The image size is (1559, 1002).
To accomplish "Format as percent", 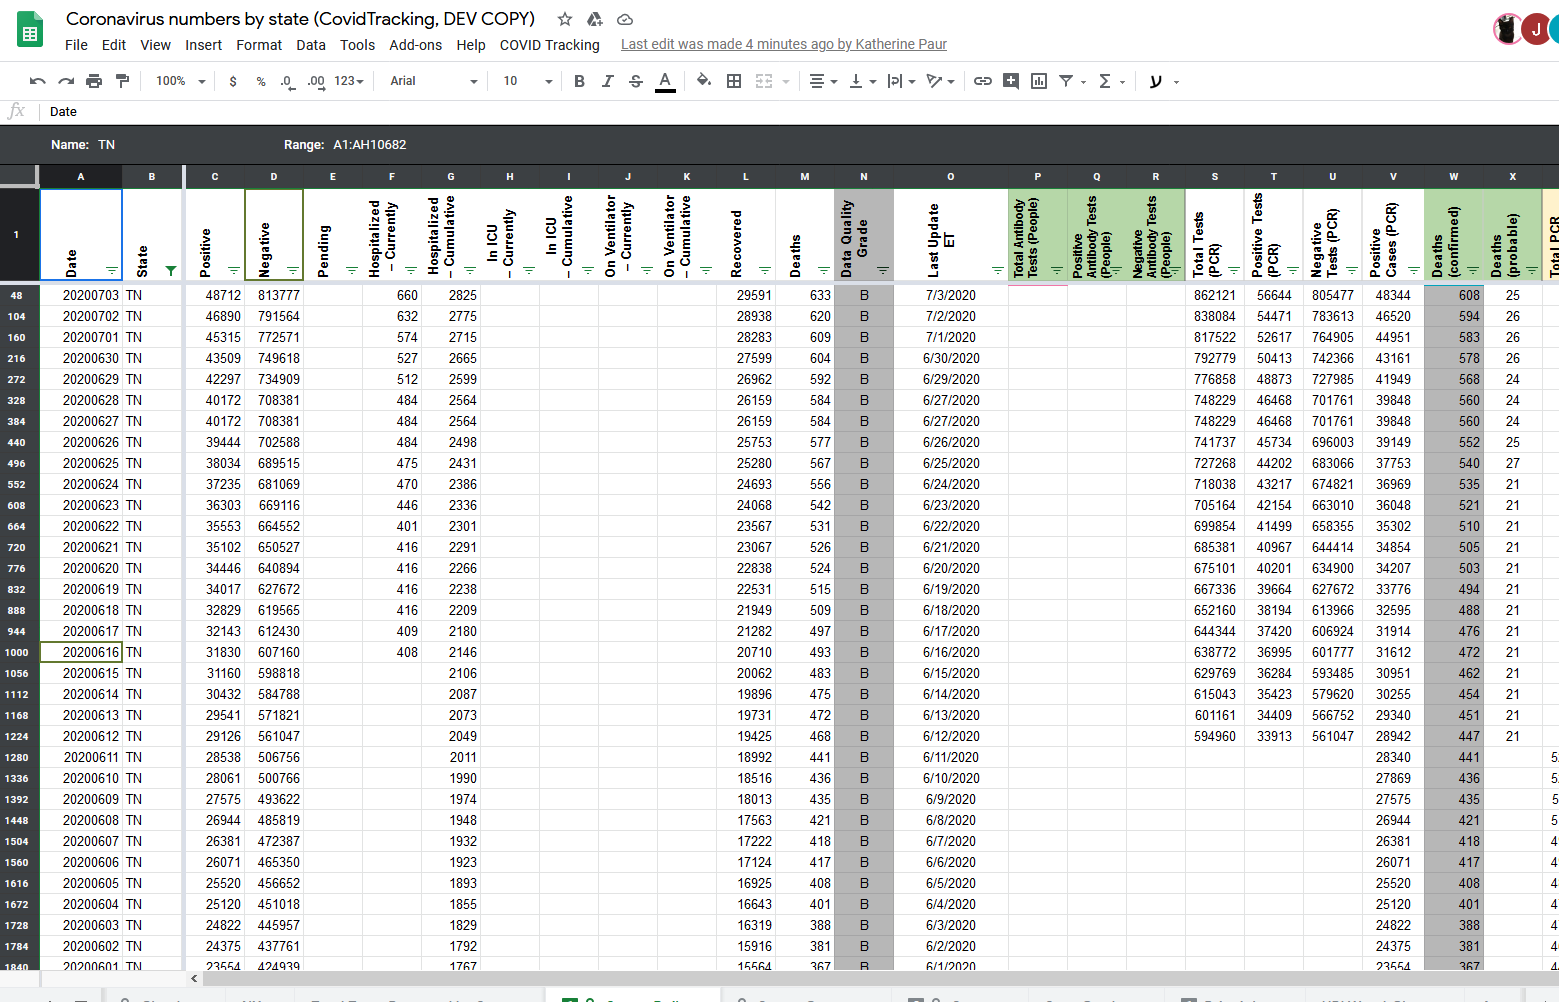I will coord(261,81).
